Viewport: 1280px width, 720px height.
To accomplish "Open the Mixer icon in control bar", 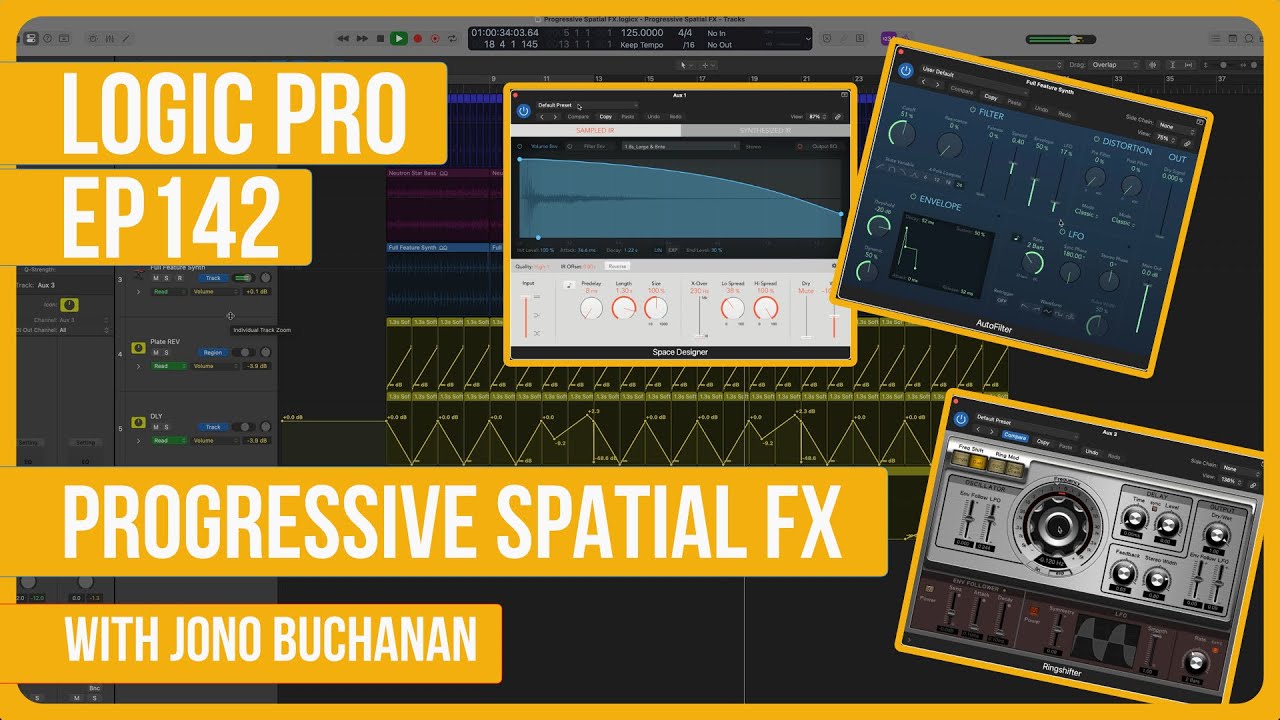I will coord(110,38).
